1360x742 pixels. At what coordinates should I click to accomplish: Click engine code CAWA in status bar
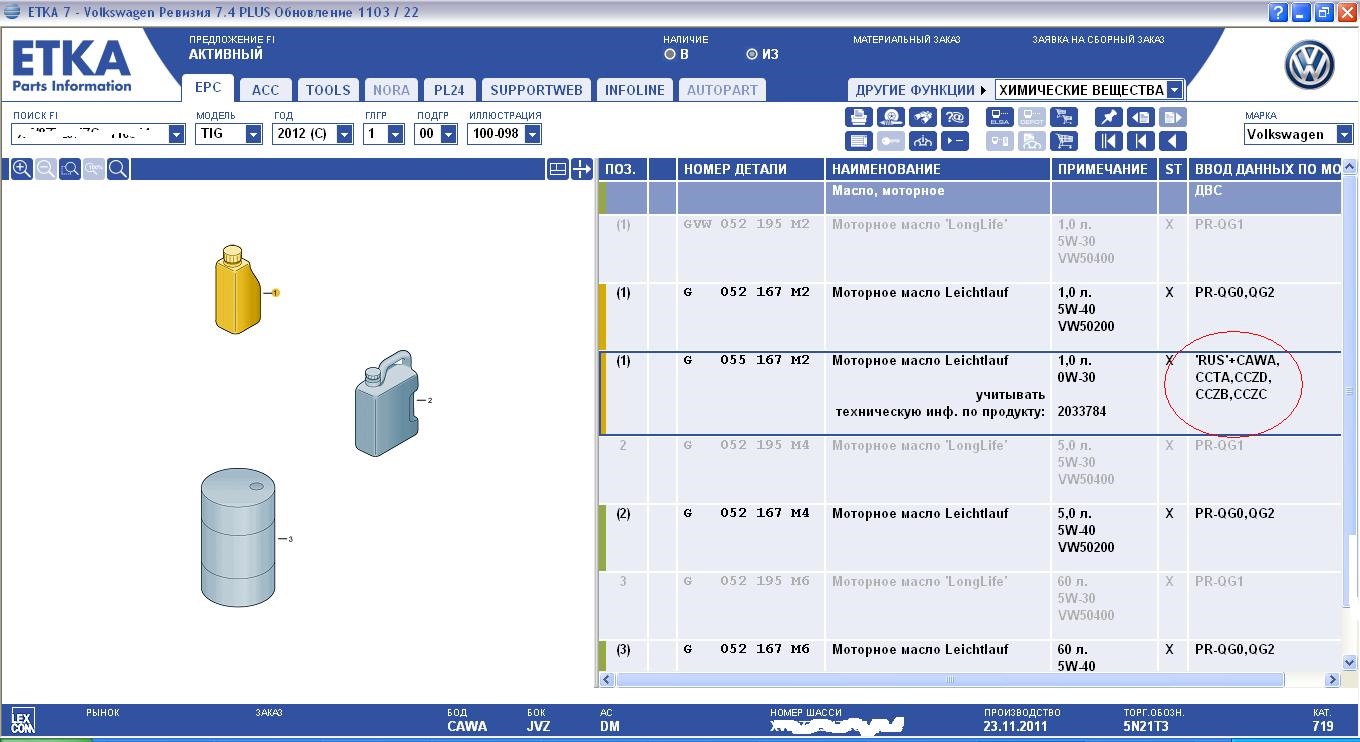coord(467,726)
